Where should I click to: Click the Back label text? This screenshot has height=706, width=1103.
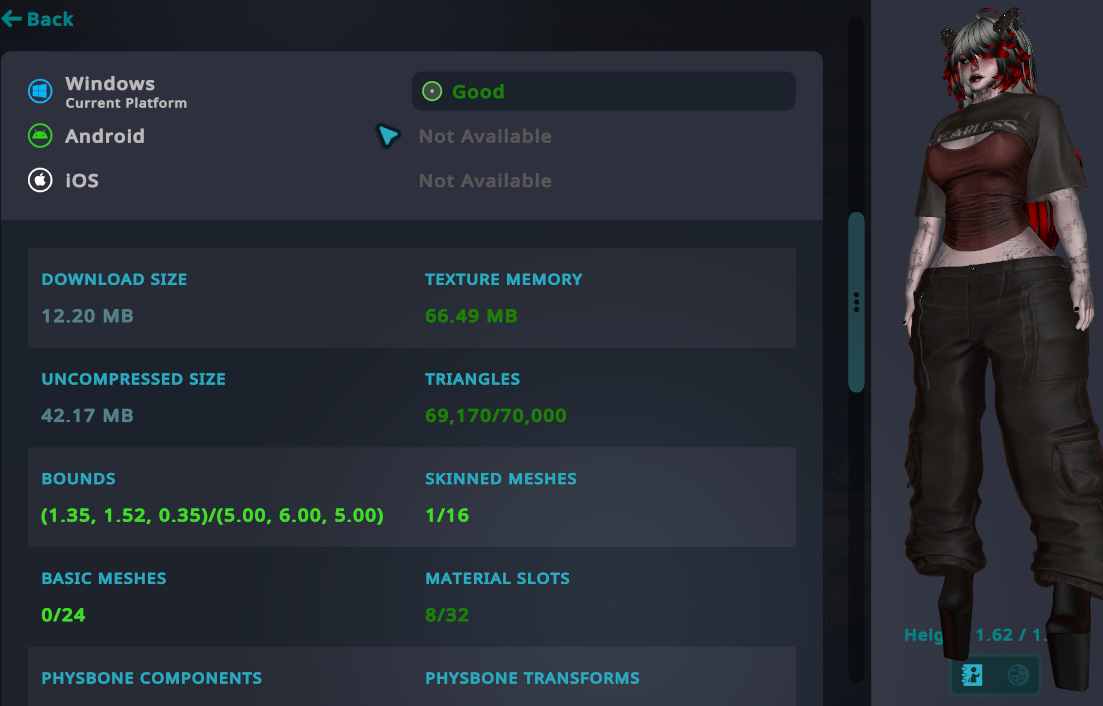tap(50, 19)
